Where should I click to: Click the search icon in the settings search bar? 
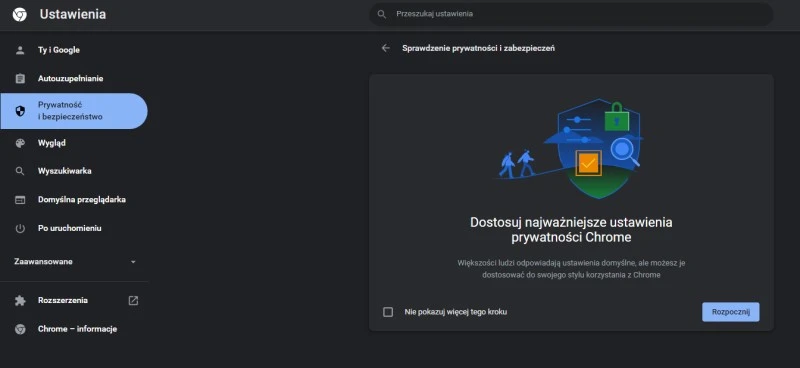382,14
